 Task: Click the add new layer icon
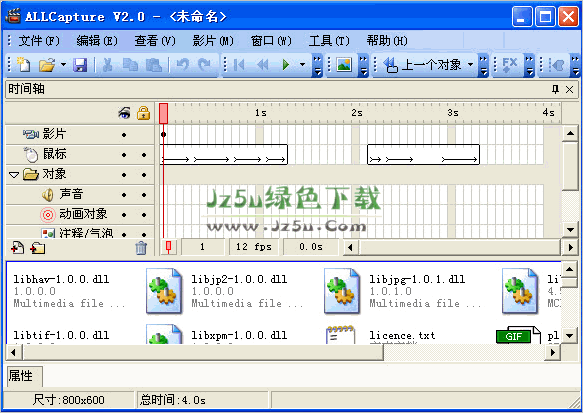tap(17, 248)
